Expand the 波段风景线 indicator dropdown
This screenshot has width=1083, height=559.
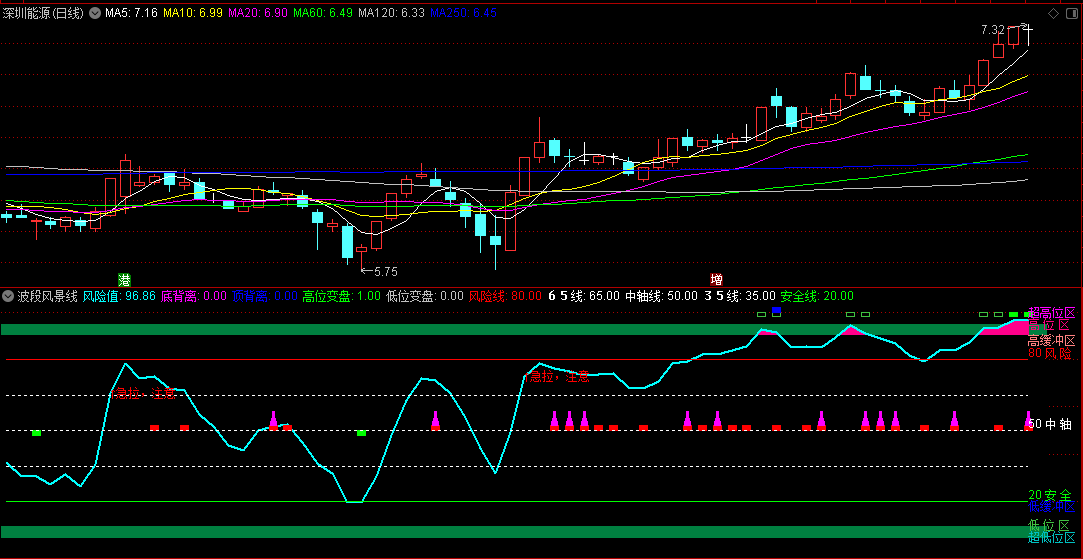pos(9,296)
